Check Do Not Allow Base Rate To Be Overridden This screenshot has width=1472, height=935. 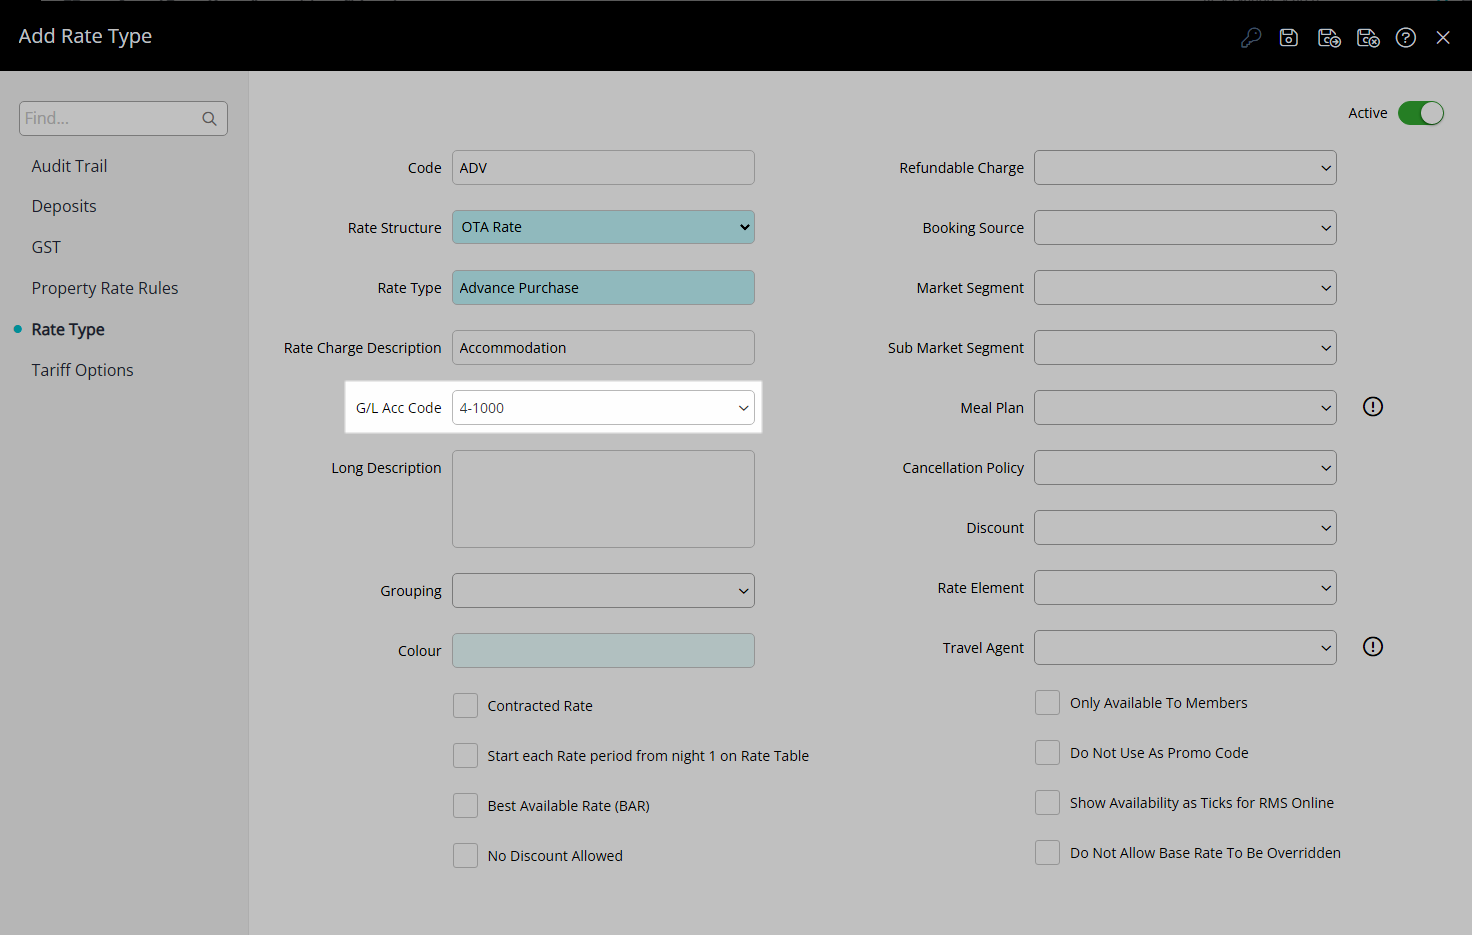click(1047, 853)
